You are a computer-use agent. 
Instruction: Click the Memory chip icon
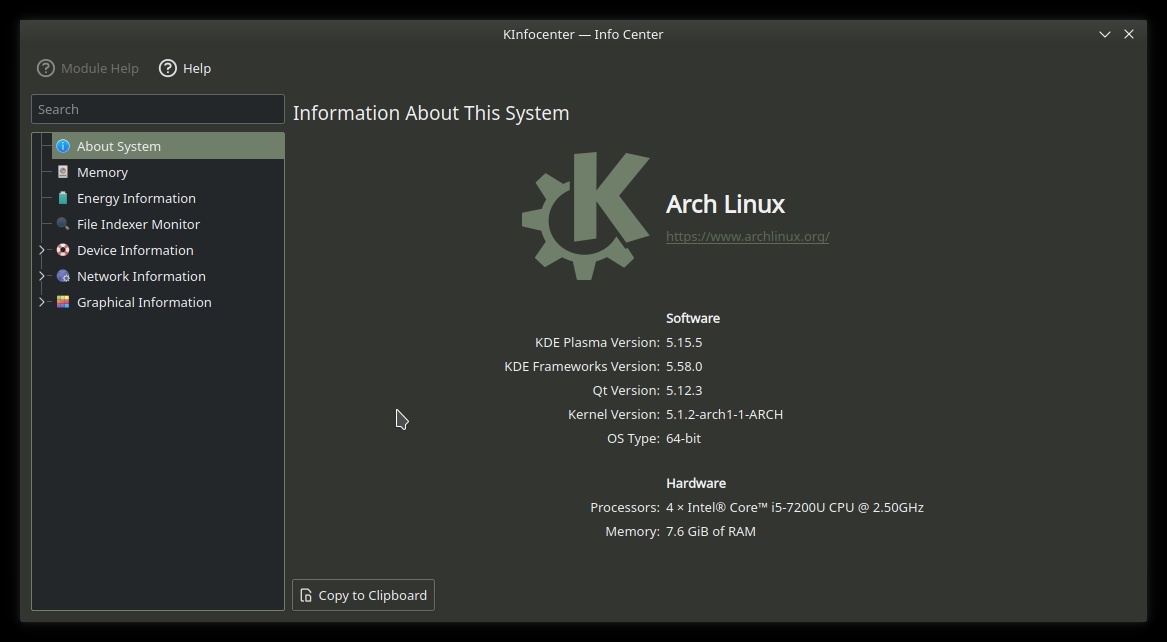coord(63,172)
